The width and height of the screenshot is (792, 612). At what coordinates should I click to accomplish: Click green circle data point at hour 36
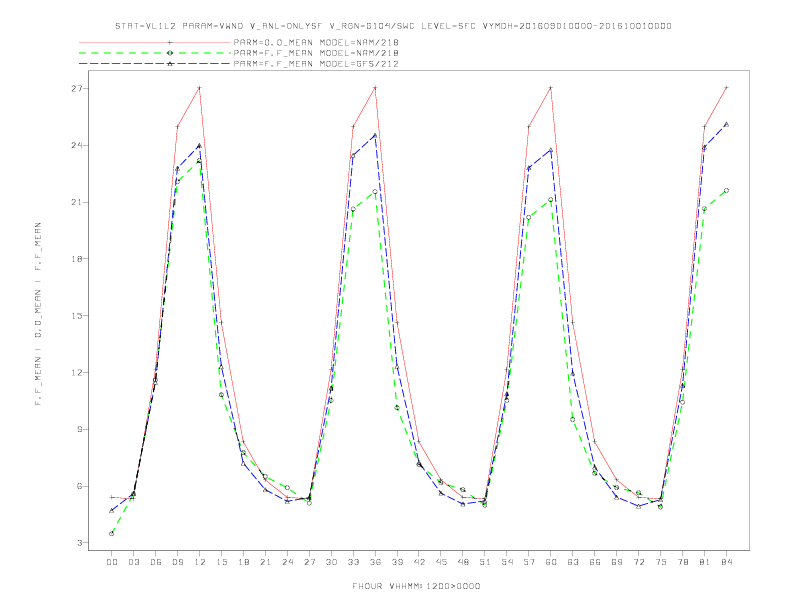pyautogui.click(x=375, y=191)
